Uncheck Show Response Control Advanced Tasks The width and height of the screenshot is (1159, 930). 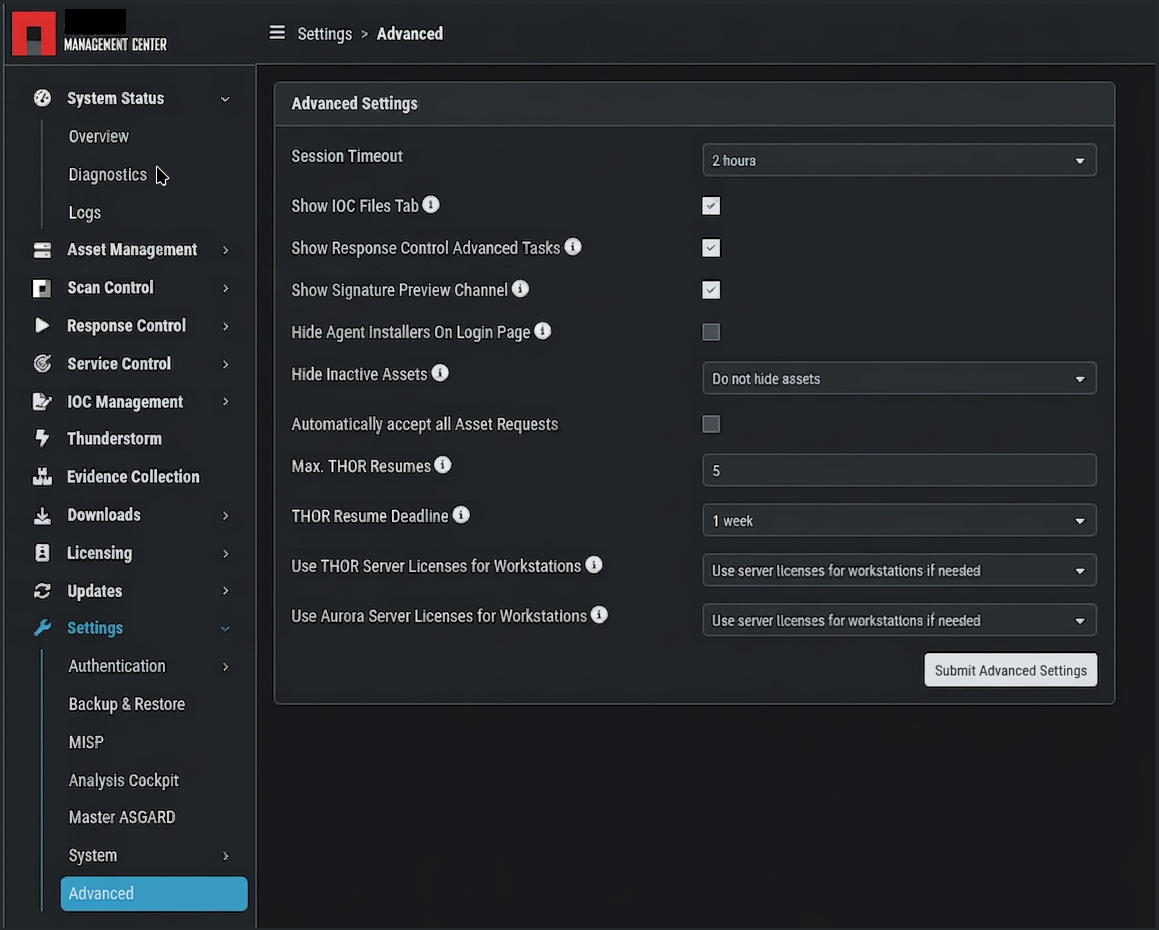711,248
